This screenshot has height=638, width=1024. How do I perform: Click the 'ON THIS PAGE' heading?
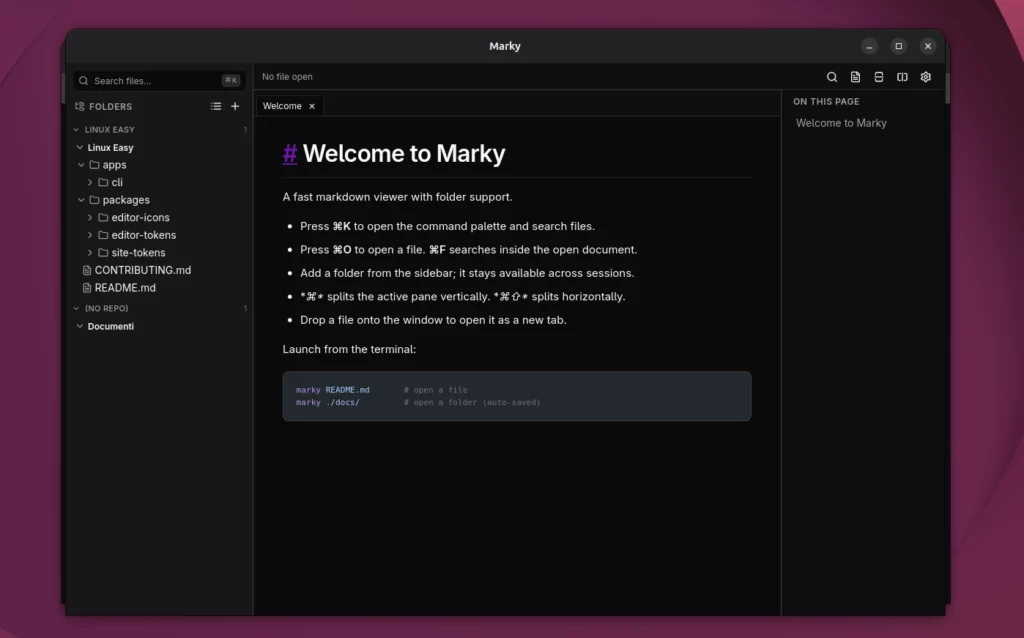(x=826, y=102)
